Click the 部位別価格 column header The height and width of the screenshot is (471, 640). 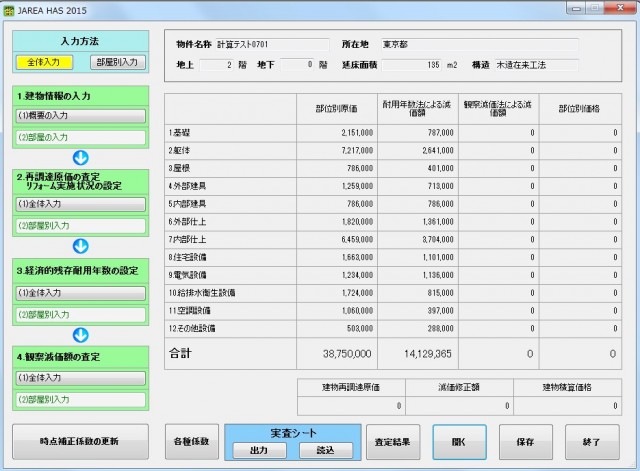coord(580,109)
